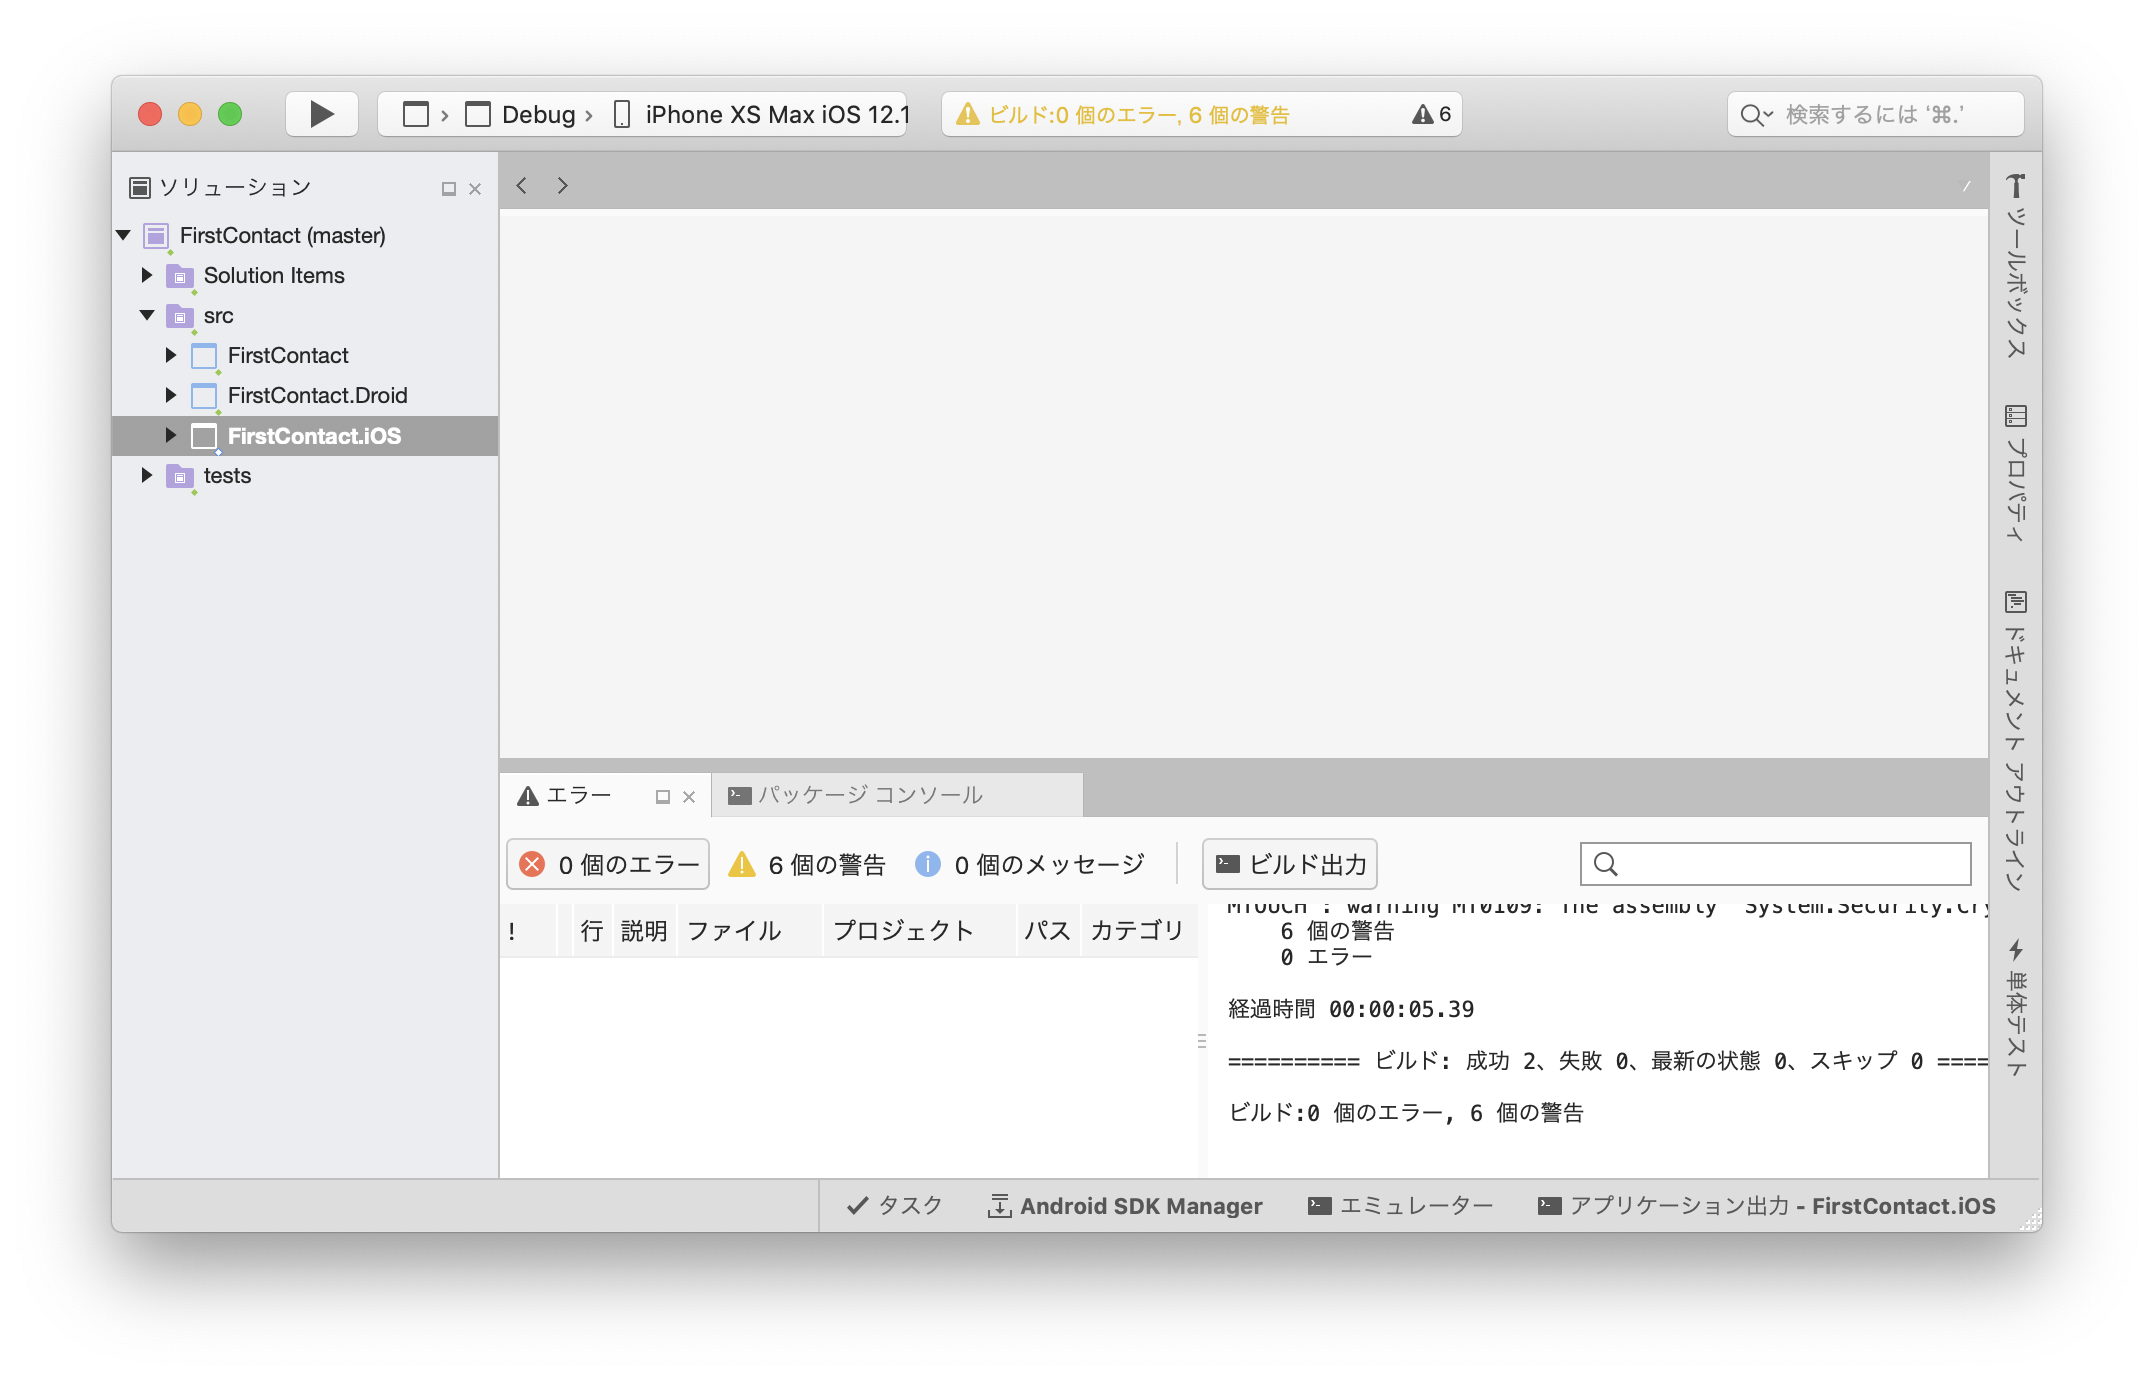Open the エミュレーター panel
Viewport: 2154px width, 1380px height.
1399,1206
